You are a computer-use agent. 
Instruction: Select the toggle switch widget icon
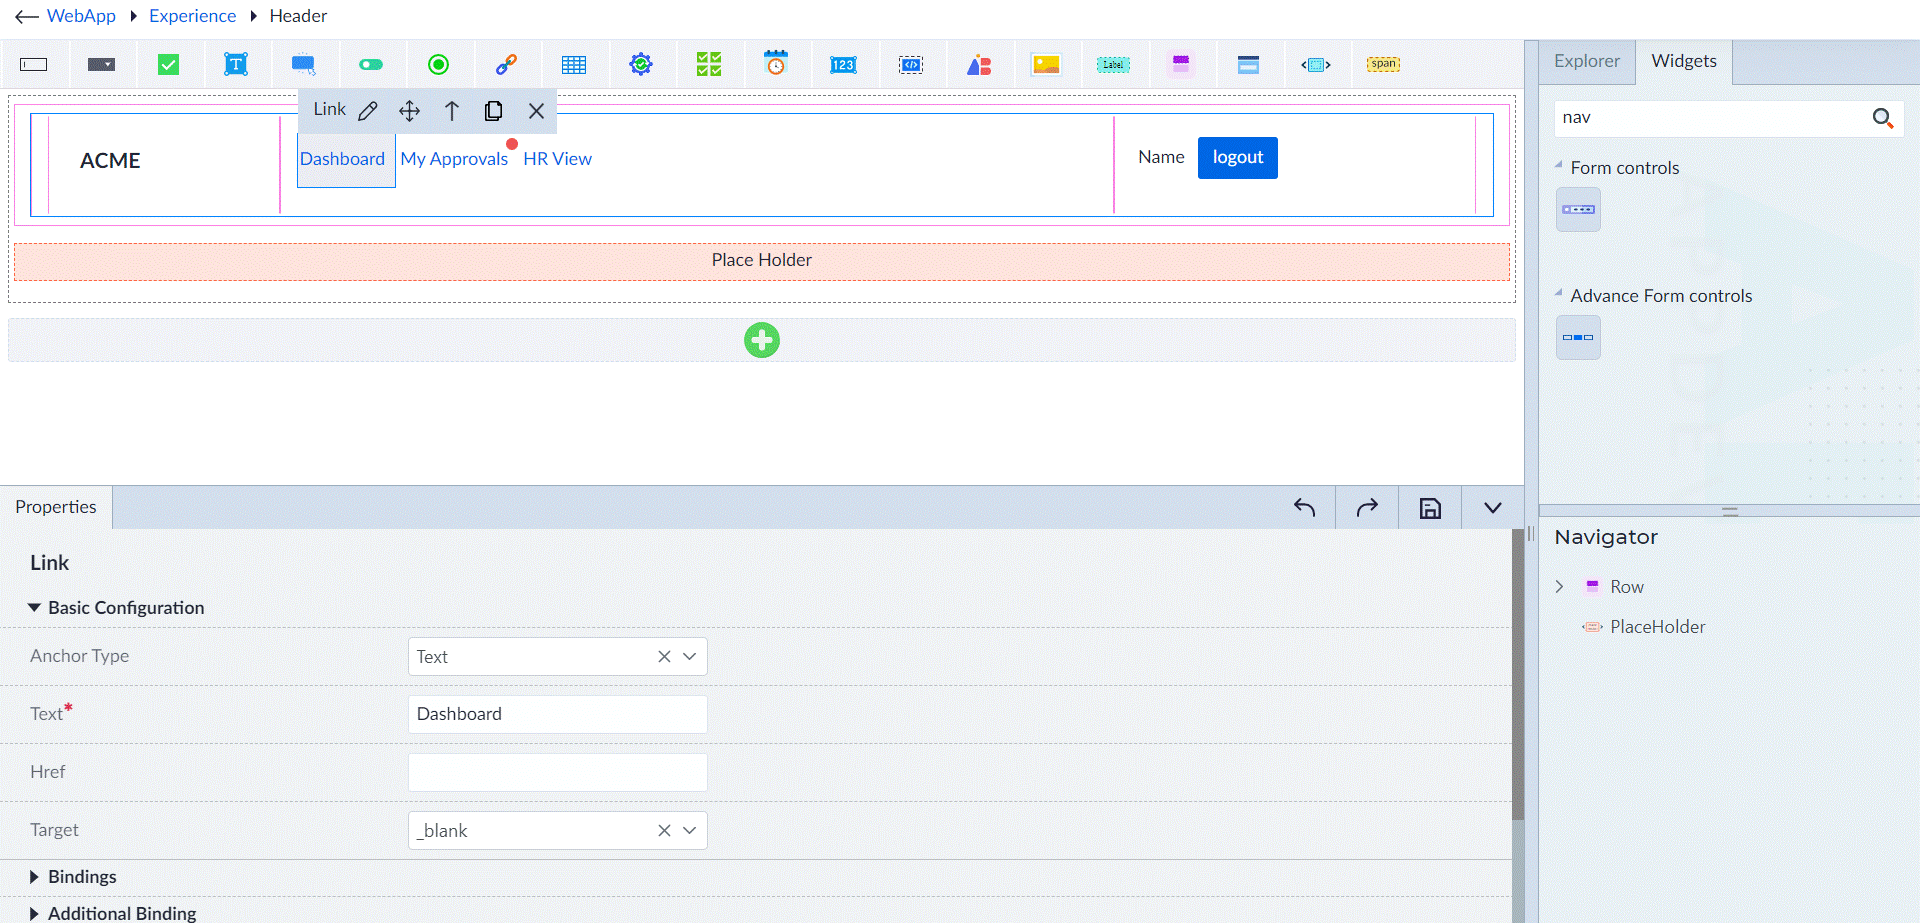tap(371, 65)
